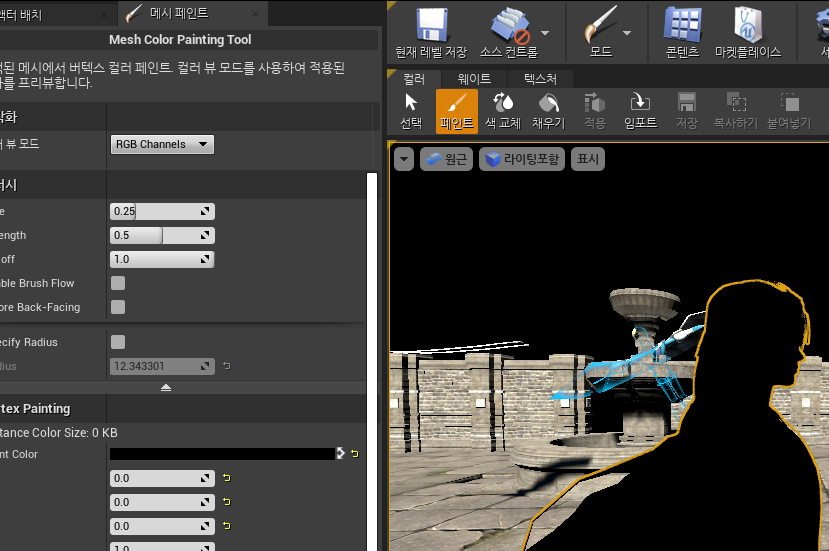This screenshot has width=829, height=551.
Task: Switch to the 웨이트 tab
Action: coord(474,79)
